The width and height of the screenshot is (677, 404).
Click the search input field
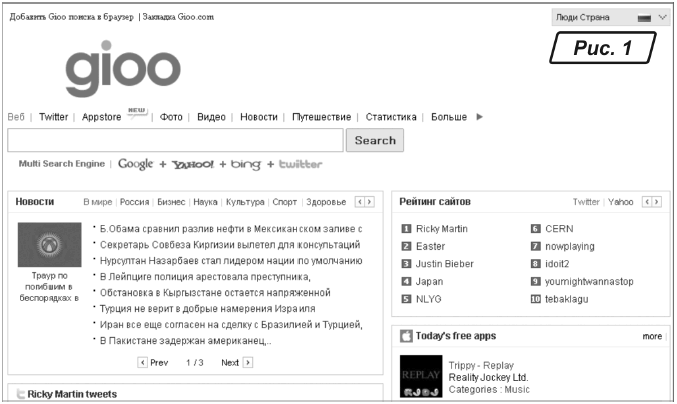coord(175,140)
